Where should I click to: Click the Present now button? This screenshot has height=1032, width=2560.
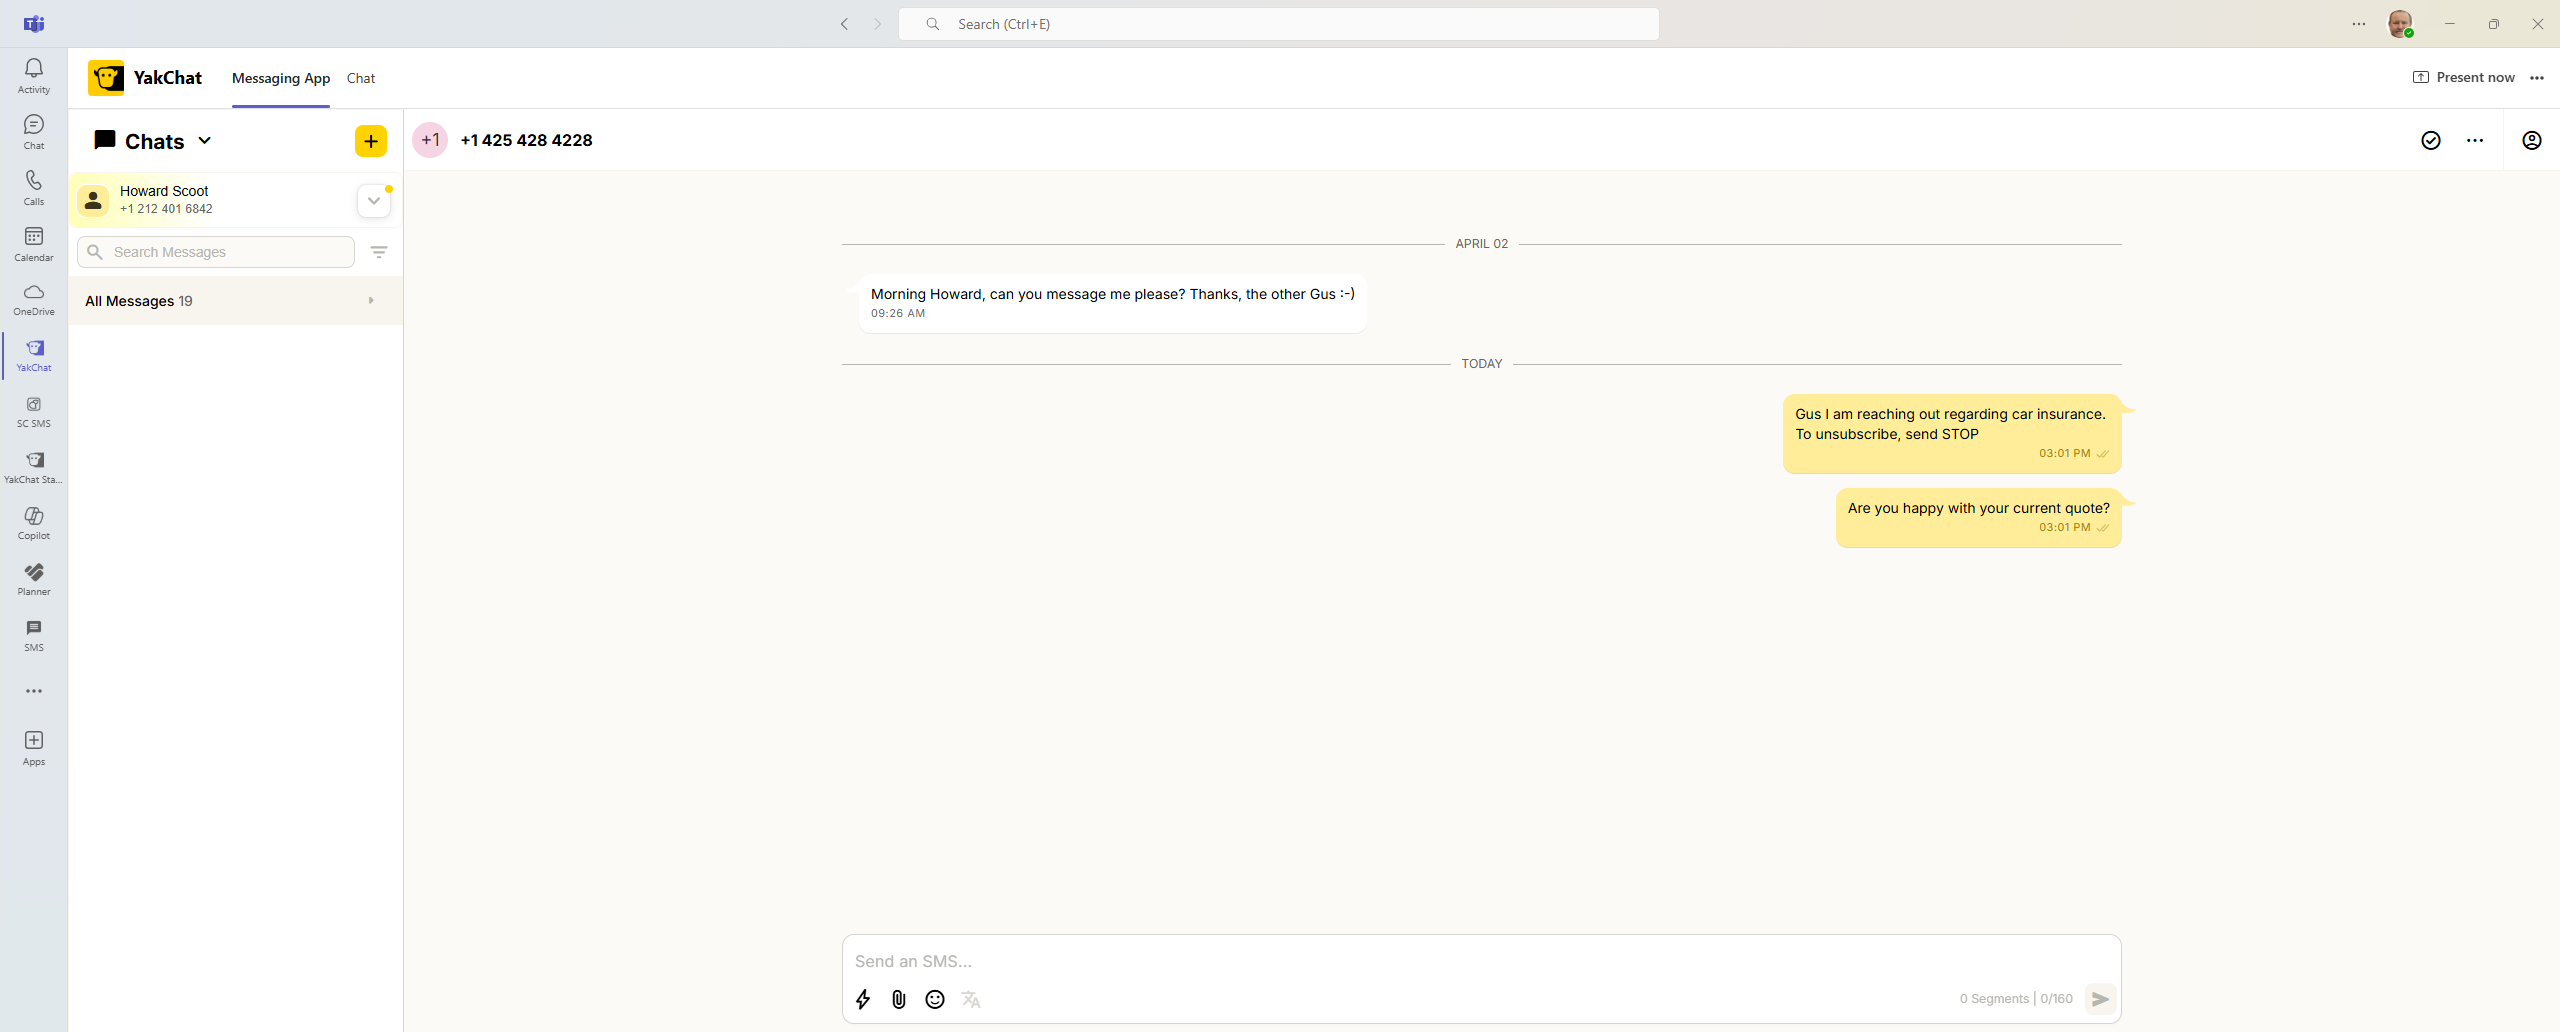tap(2464, 78)
